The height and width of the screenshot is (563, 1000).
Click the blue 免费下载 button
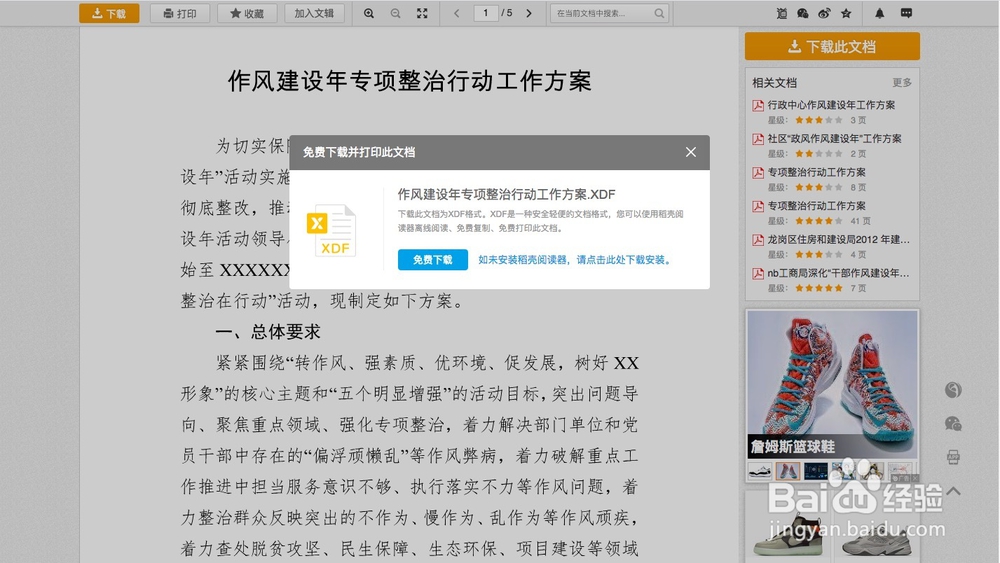pos(432,260)
